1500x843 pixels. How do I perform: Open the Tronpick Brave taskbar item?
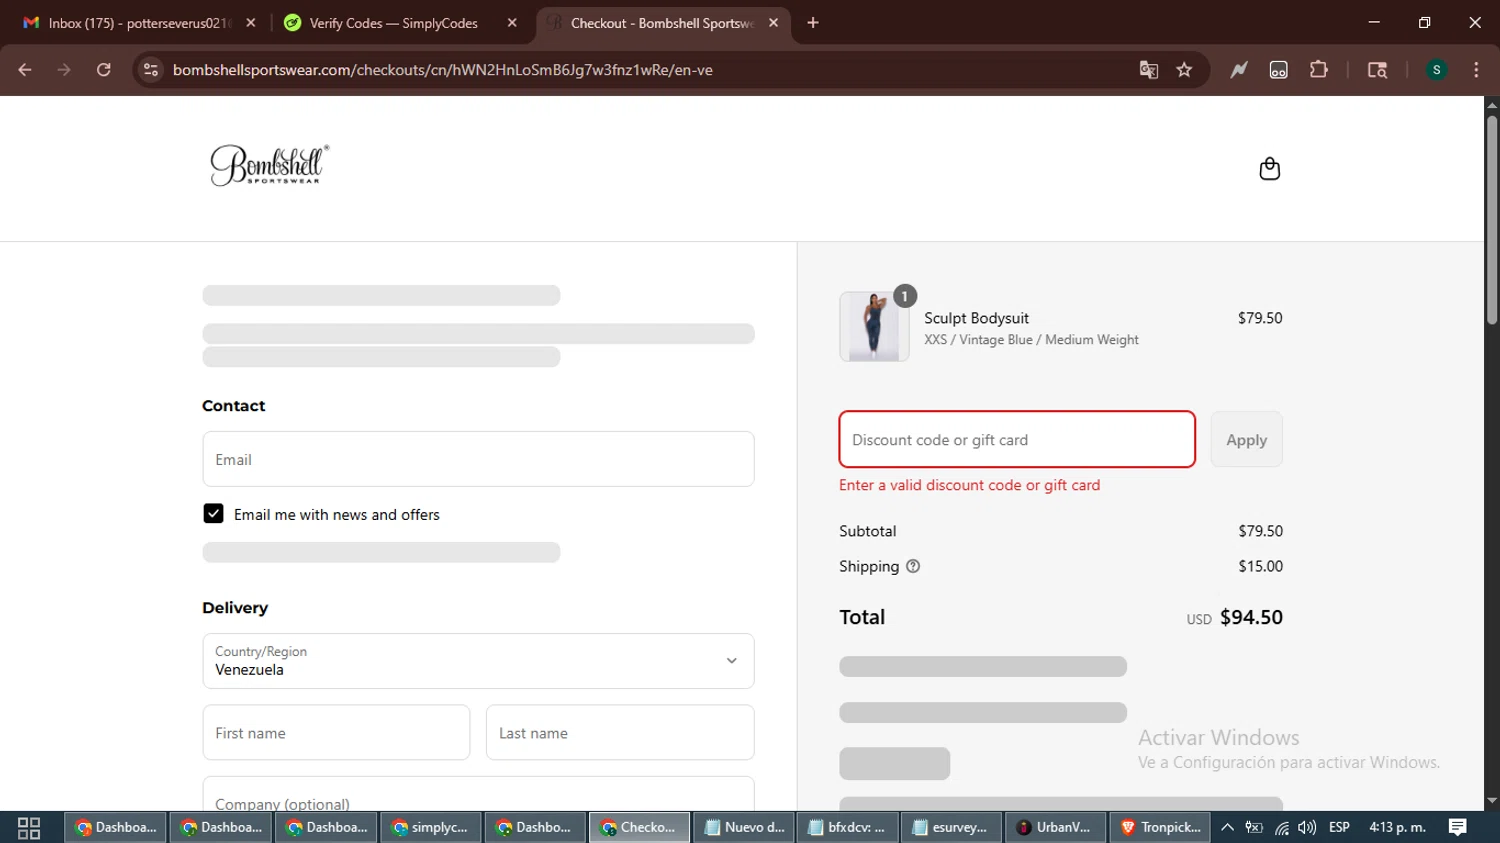[1160, 828]
